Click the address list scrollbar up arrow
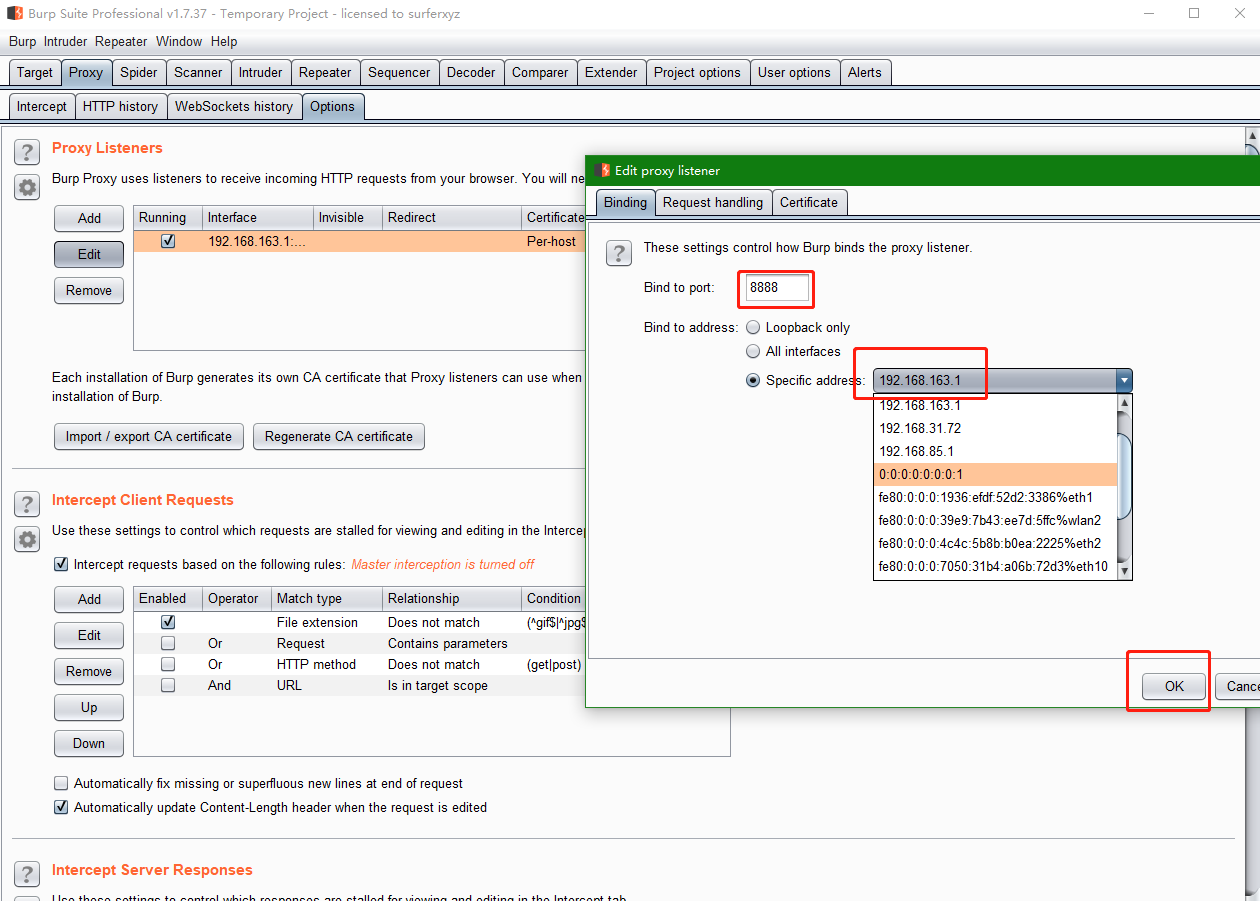The image size is (1260, 901). pyautogui.click(x=1124, y=402)
